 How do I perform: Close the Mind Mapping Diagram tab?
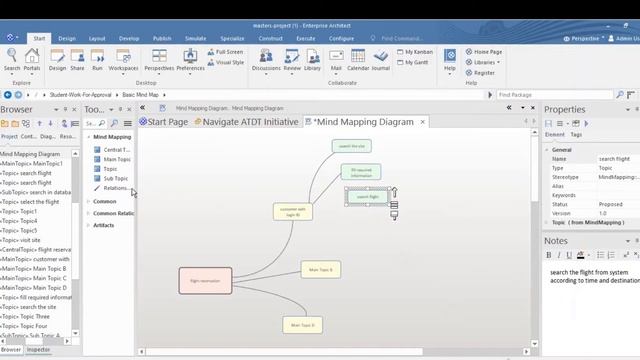pyautogui.click(x=422, y=122)
